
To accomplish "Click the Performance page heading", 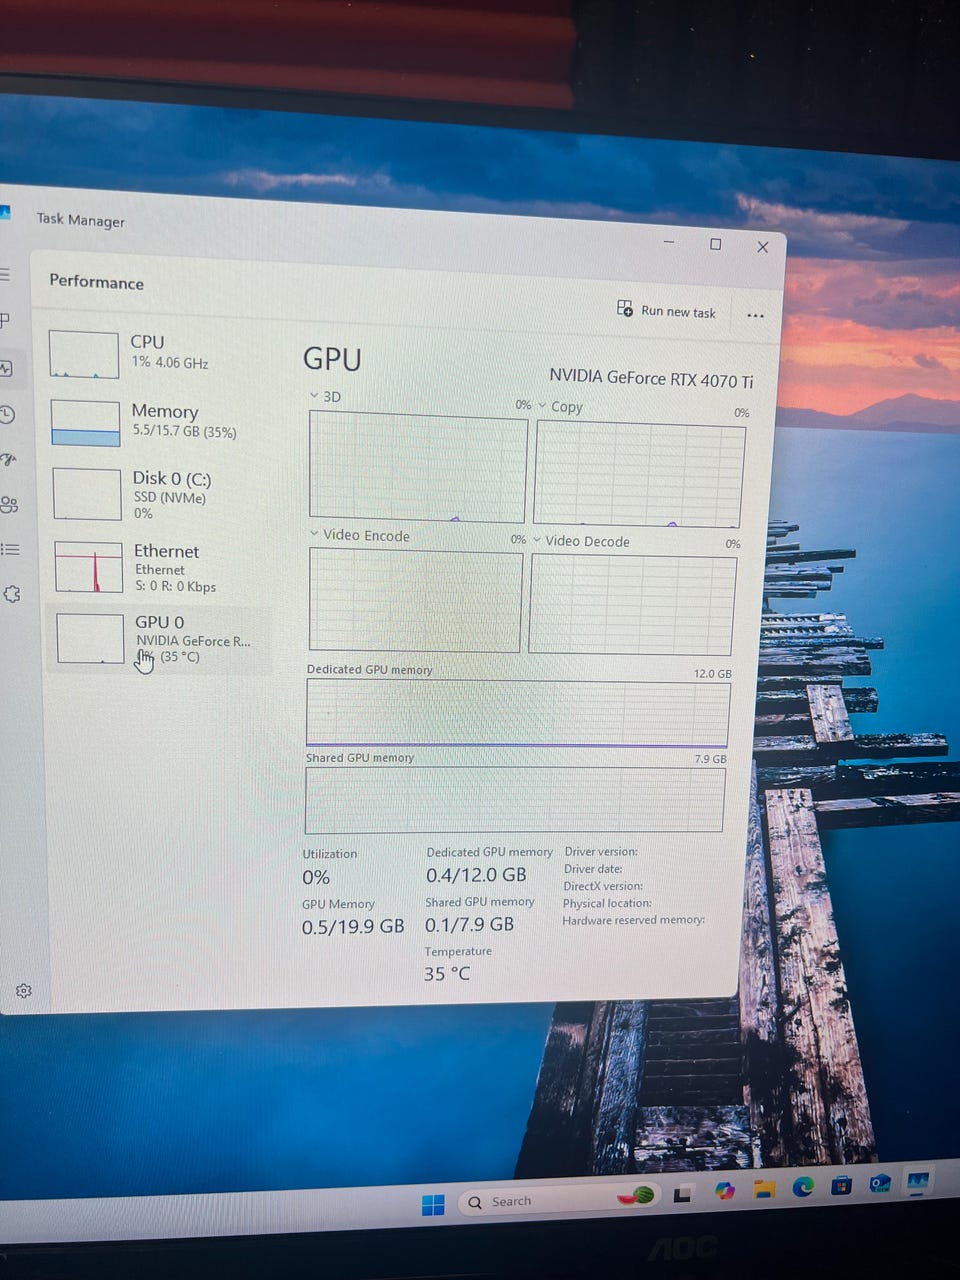I will pos(96,282).
